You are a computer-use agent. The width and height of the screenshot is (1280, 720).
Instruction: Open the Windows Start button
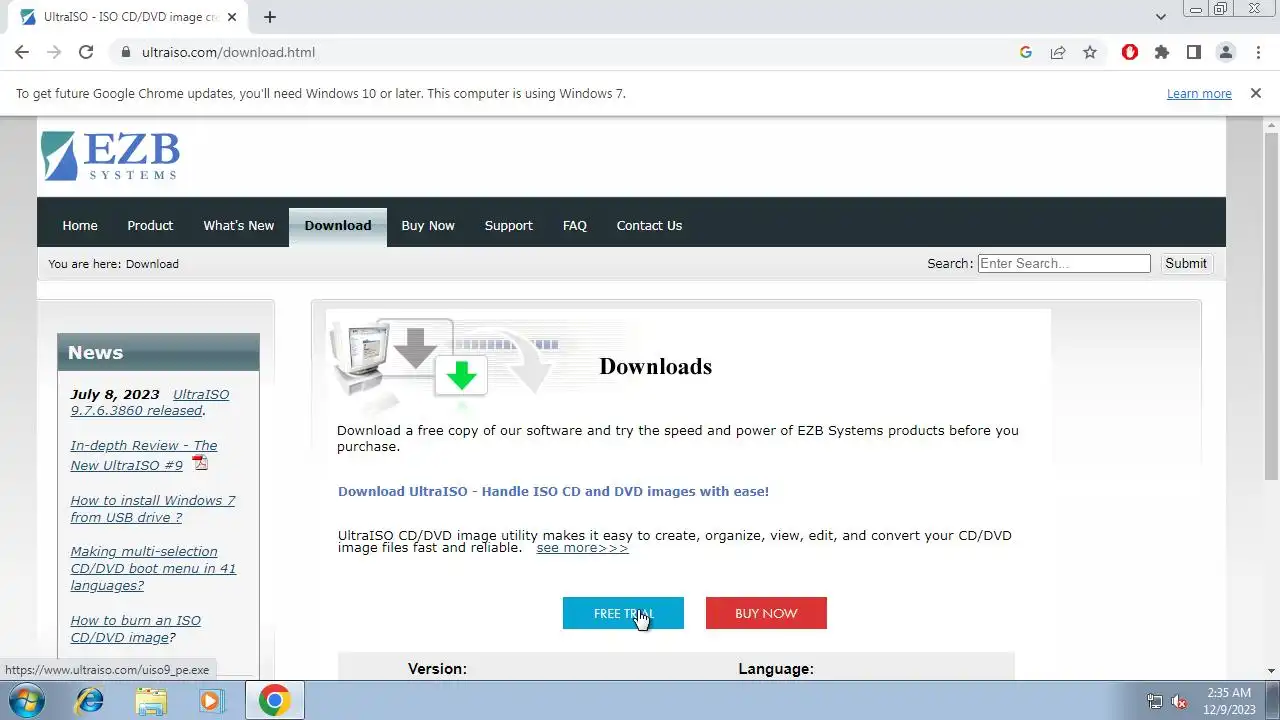click(25, 701)
